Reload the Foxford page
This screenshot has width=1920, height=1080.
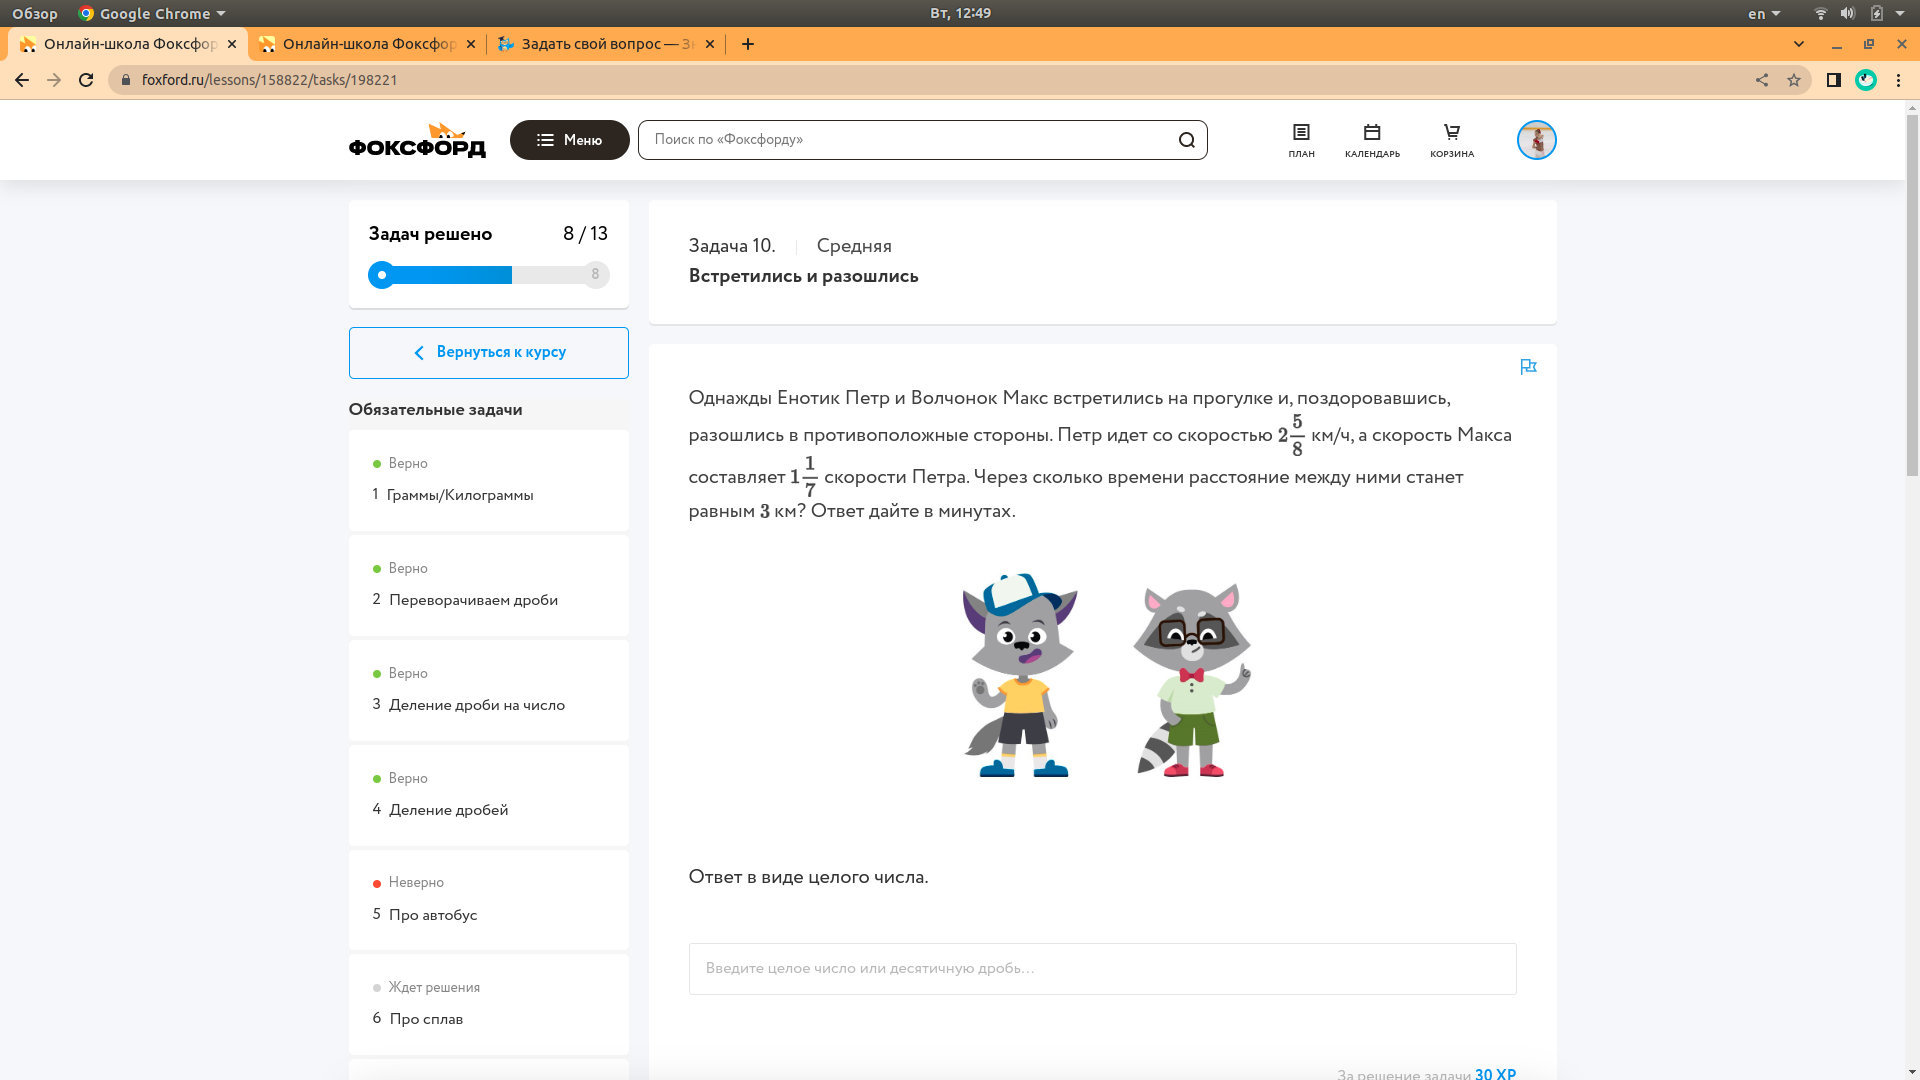point(86,80)
